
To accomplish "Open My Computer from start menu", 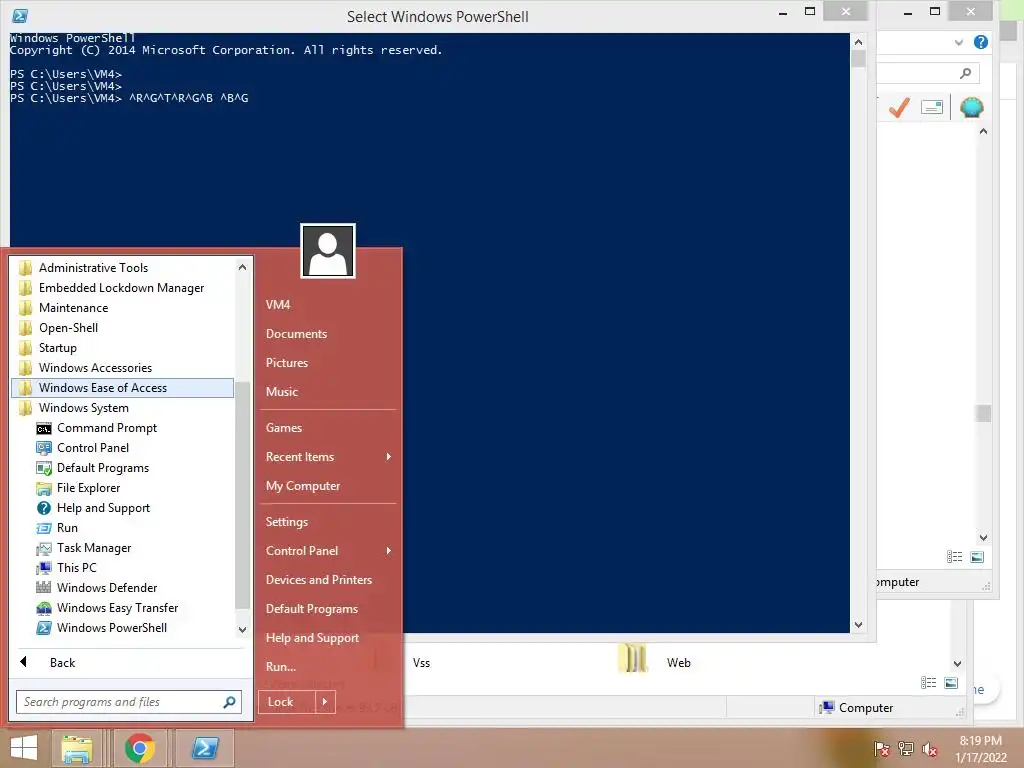I will pyautogui.click(x=302, y=486).
